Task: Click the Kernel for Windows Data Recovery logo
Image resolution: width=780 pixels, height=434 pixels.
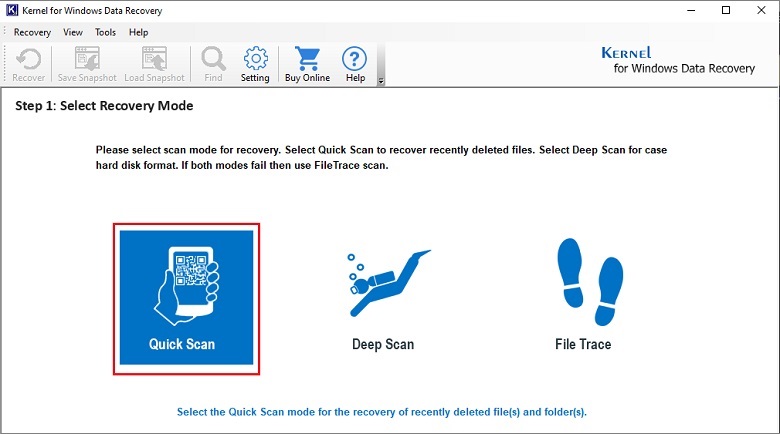Action: (x=679, y=60)
